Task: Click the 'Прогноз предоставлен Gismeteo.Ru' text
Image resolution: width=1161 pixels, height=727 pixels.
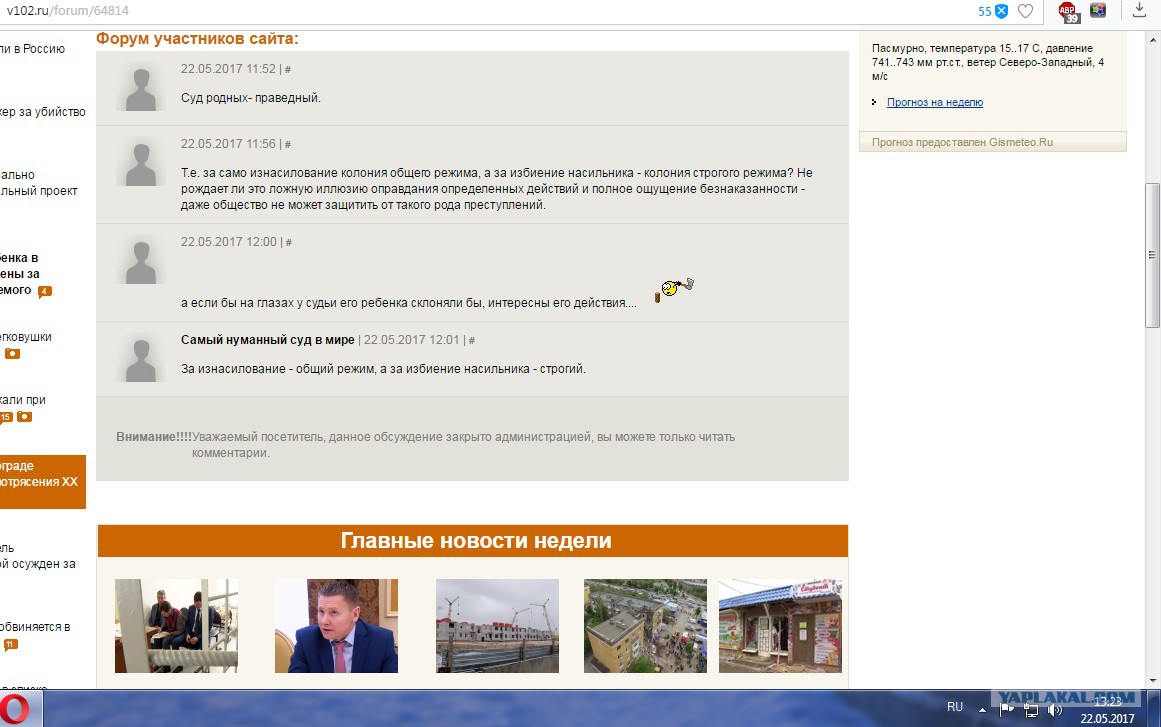Action: pos(962,142)
